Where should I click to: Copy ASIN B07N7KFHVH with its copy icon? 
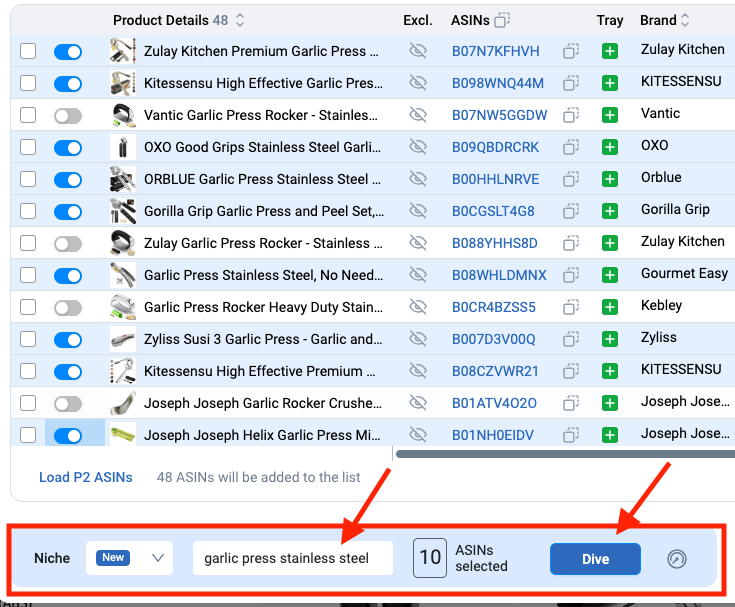tap(570, 51)
